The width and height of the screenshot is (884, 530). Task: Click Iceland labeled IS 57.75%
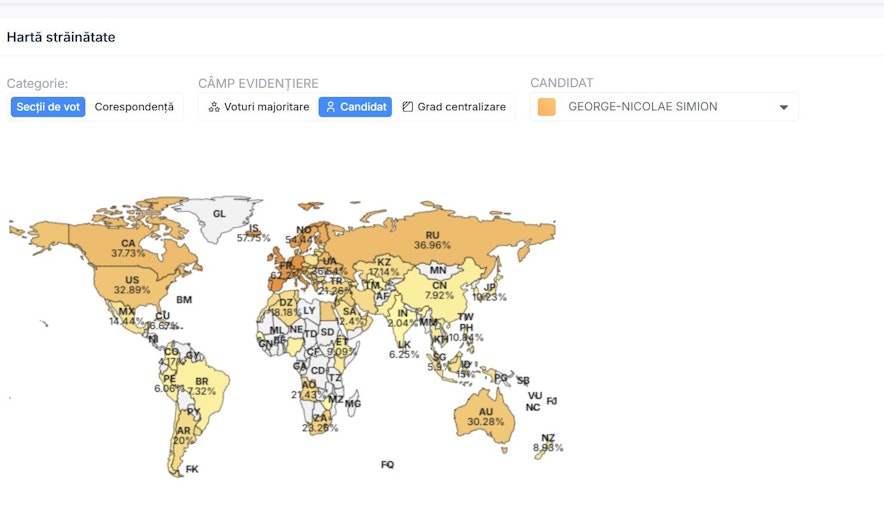click(x=254, y=233)
